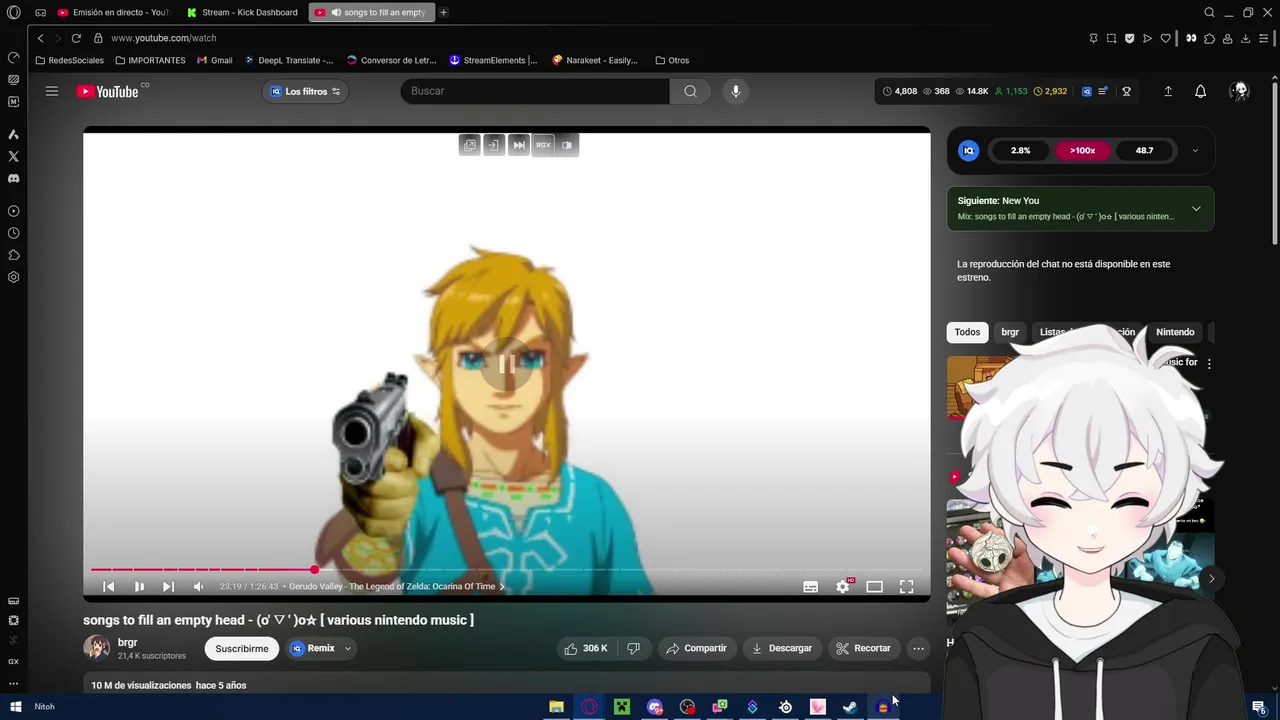This screenshot has height=720, width=1280.
Task: Skip to next video
Action: tap(168, 587)
